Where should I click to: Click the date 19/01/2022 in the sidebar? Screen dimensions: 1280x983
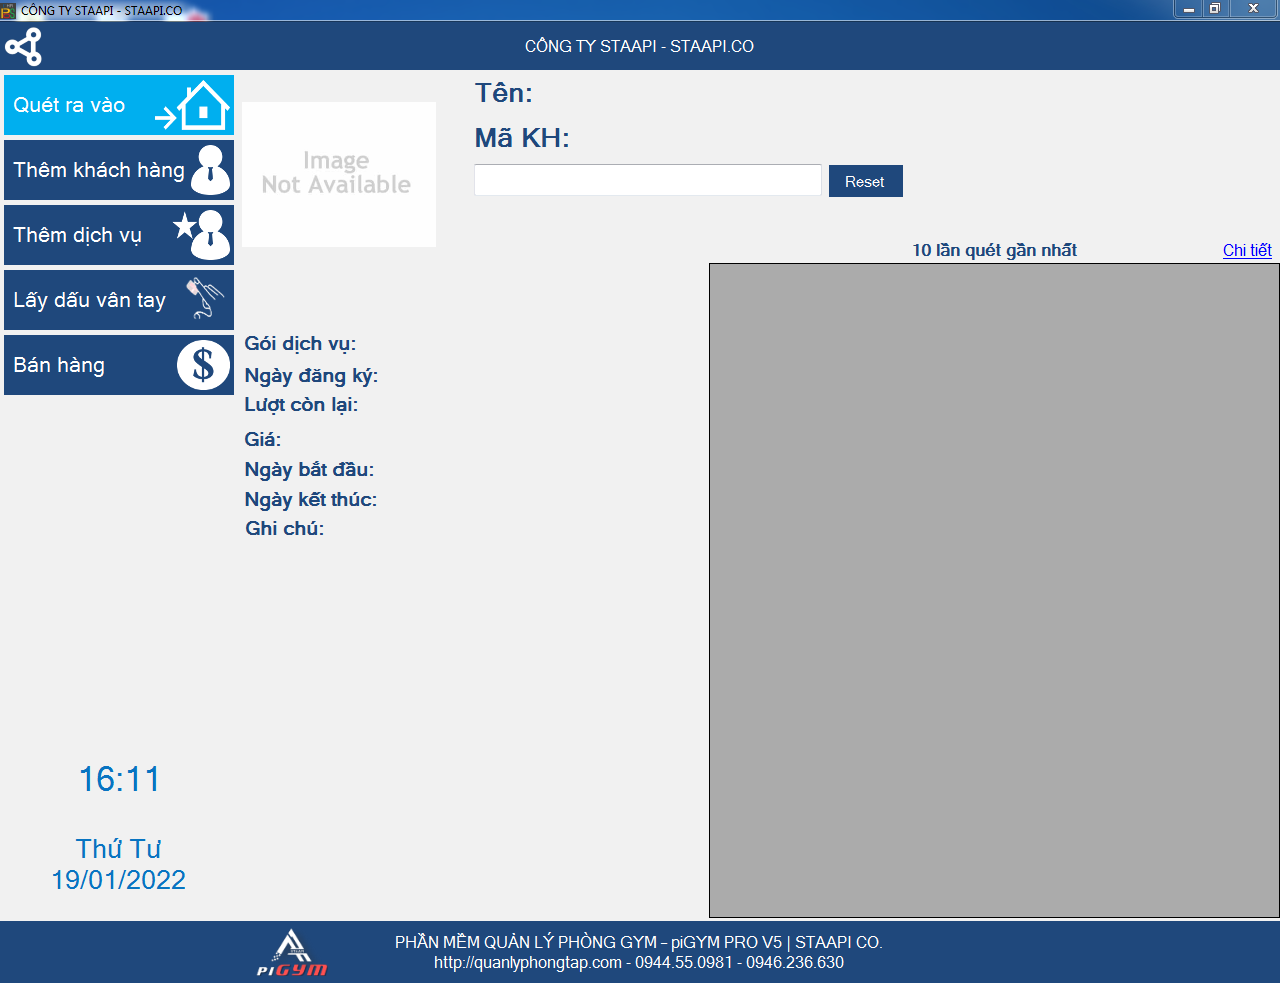pyautogui.click(x=119, y=880)
